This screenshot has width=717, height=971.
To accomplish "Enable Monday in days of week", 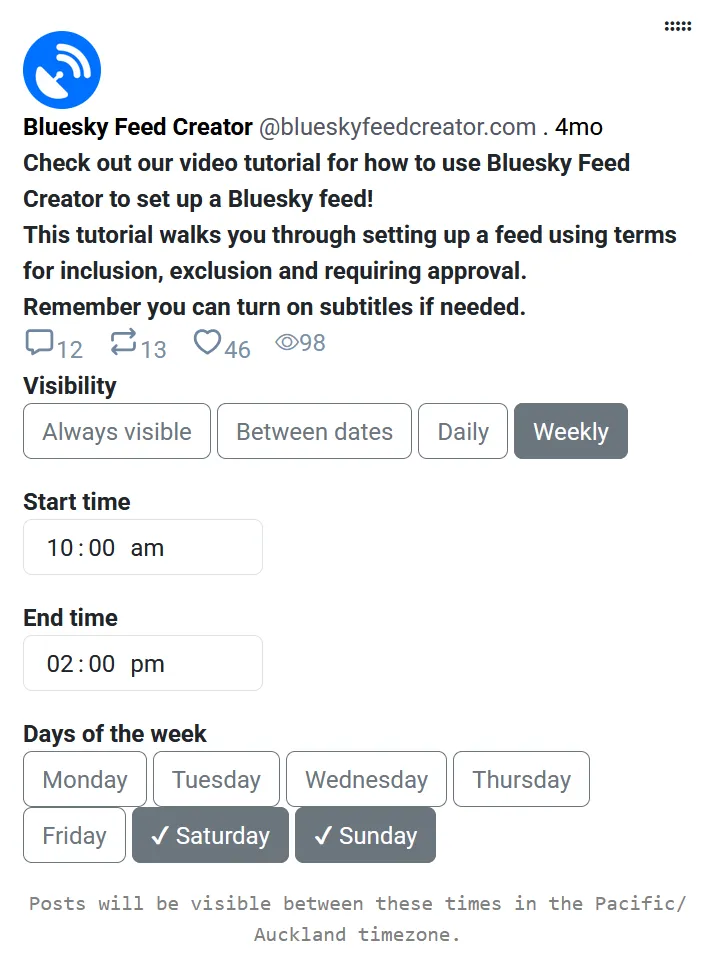I will tap(85, 779).
